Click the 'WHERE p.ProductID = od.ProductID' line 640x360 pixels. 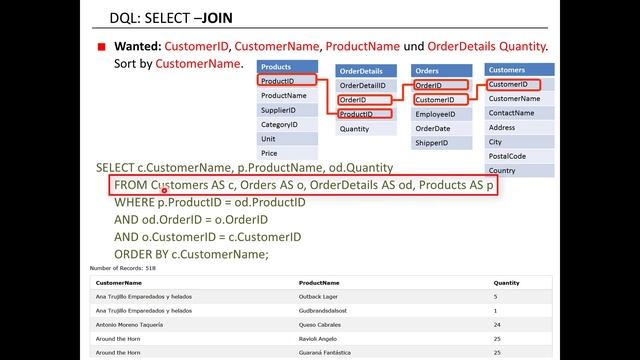tap(209, 202)
